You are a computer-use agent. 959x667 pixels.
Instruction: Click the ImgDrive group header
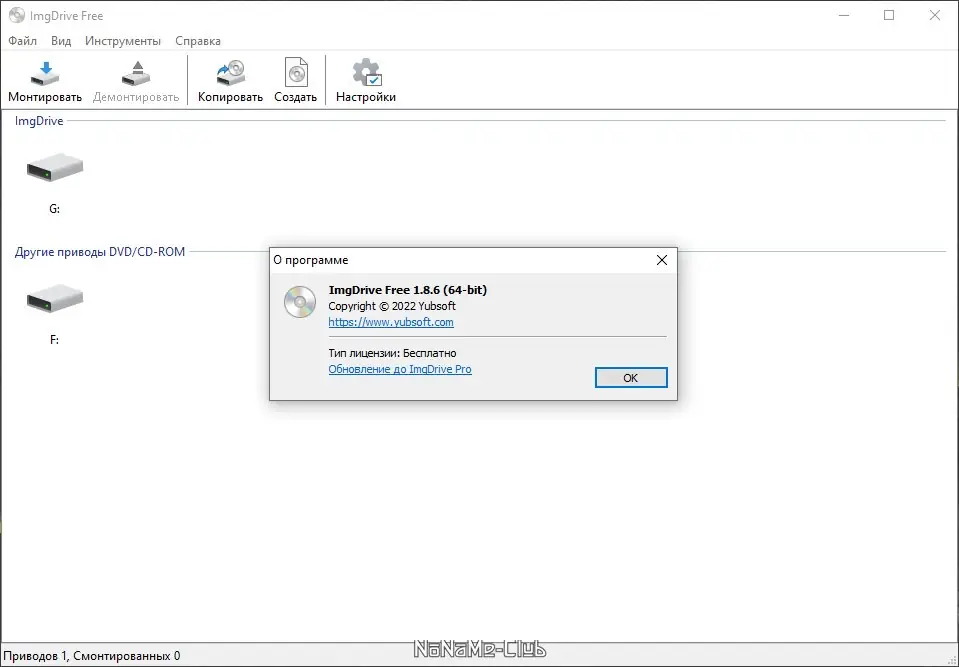39,121
